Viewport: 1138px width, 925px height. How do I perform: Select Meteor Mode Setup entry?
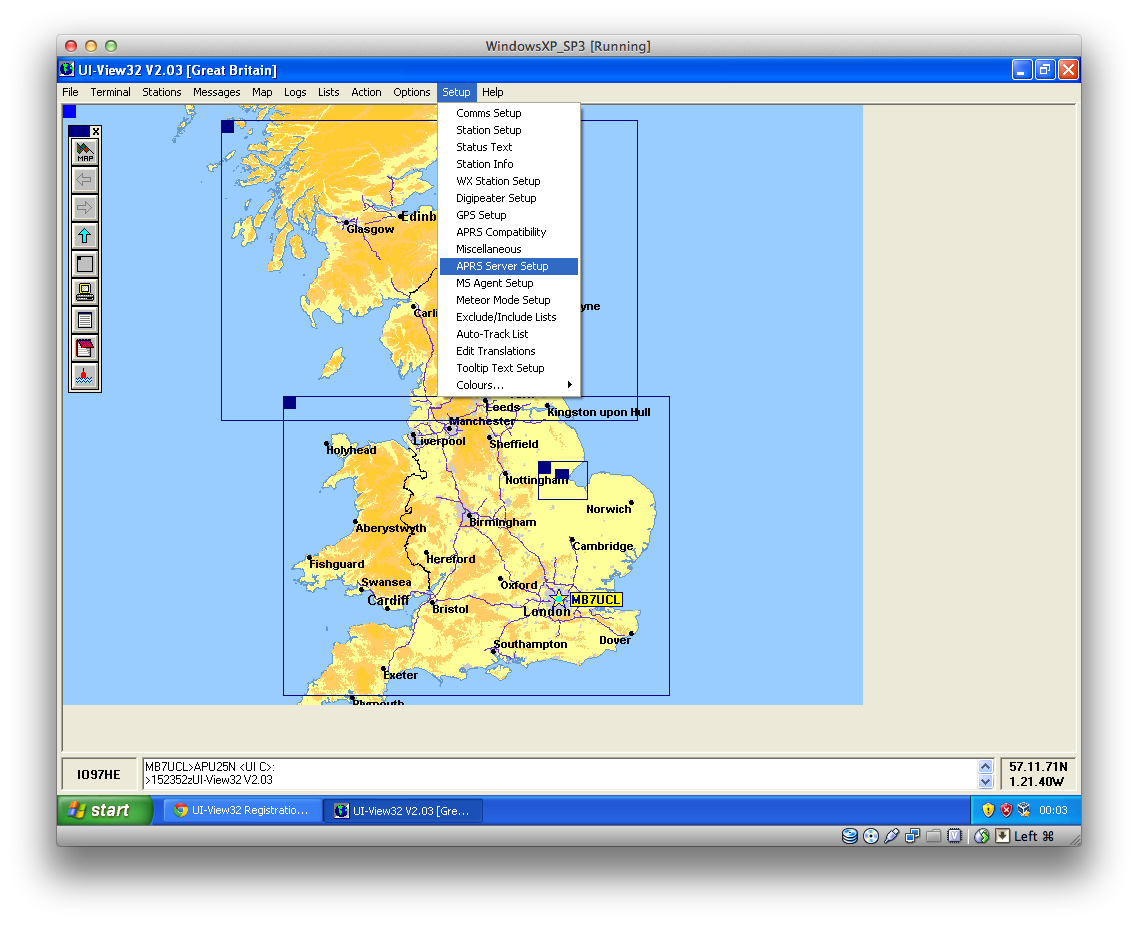pos(509,300)
